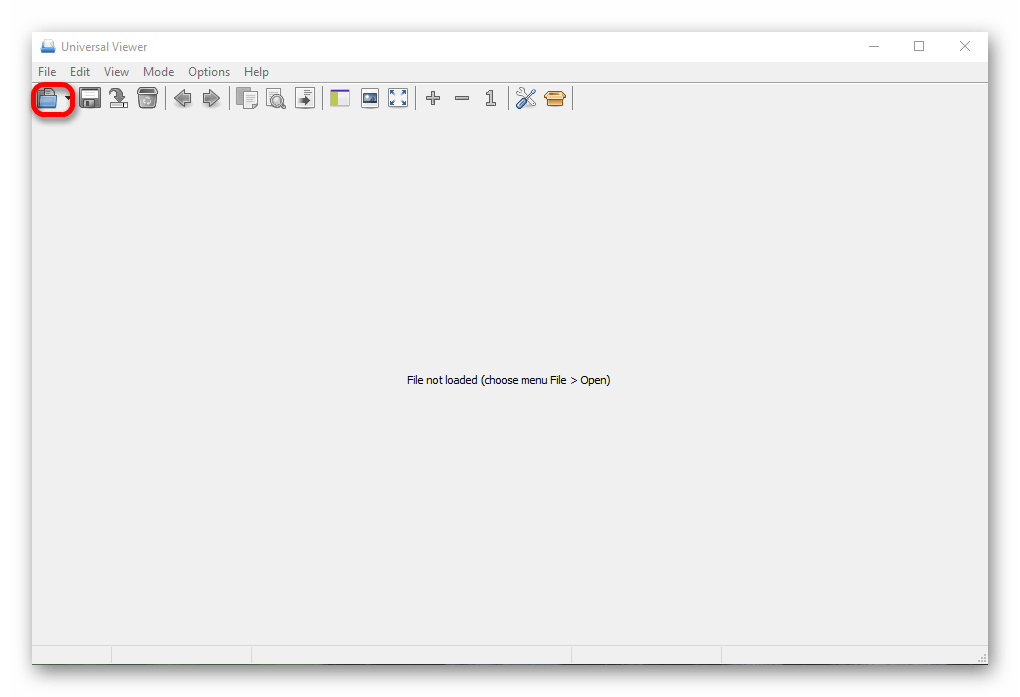Screen dimensions: 1020x697
Task: Open the File menu
Action: pos(47,72)
